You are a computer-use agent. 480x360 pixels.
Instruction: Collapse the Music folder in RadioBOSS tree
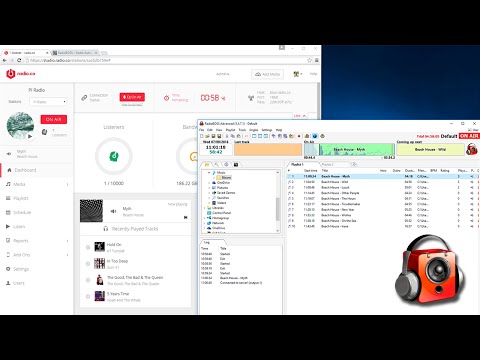pos(209,173)
